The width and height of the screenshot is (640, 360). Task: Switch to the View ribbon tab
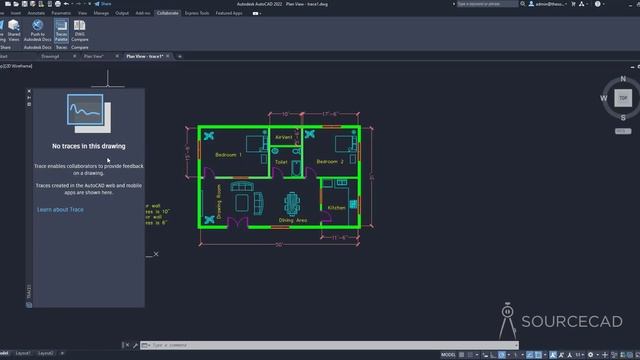tap(82, 13)
